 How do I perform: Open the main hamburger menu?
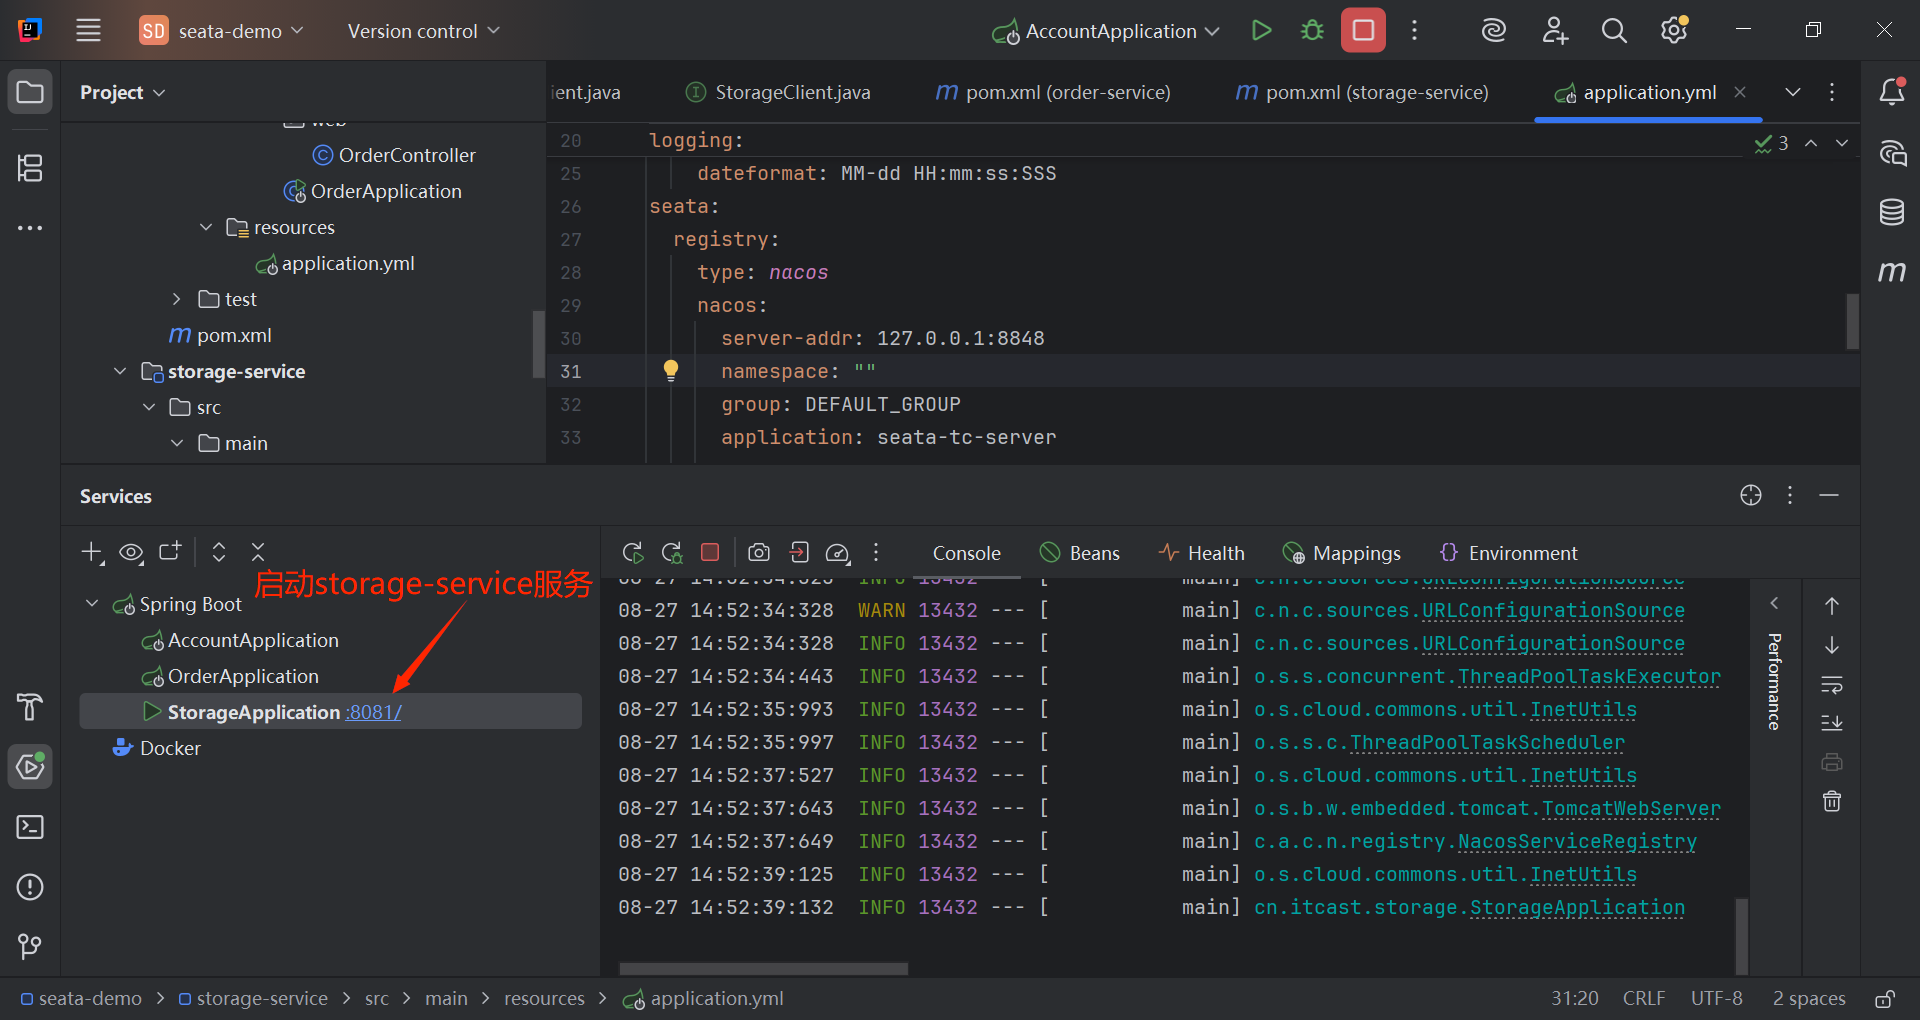[x=88, y=31]
